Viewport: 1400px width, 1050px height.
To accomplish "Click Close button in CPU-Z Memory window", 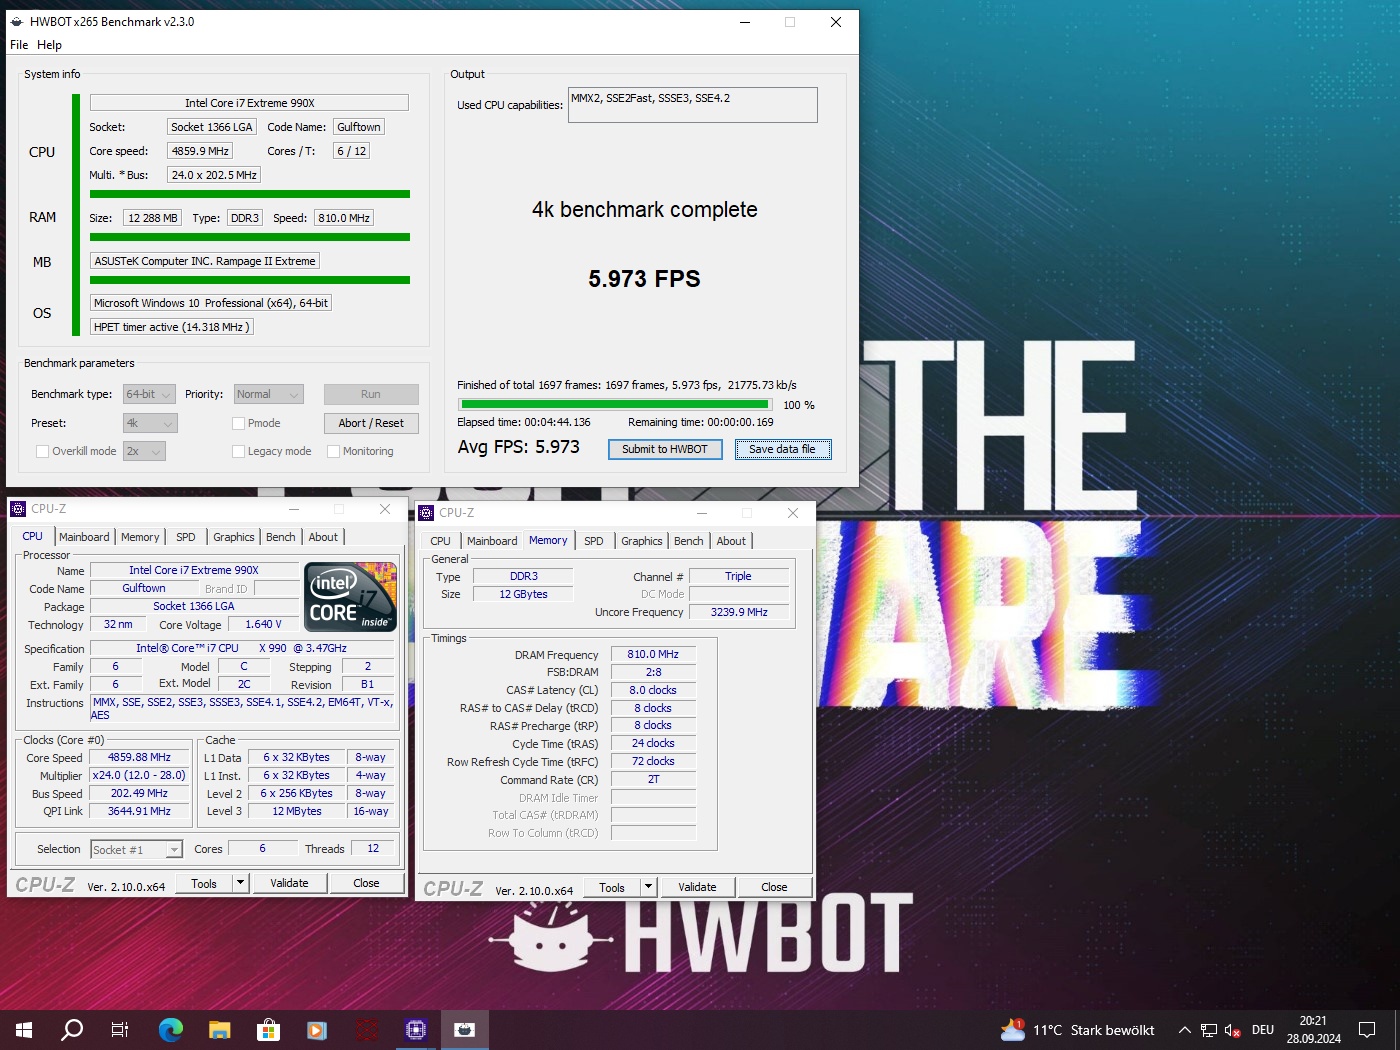I will click(774, 887).
